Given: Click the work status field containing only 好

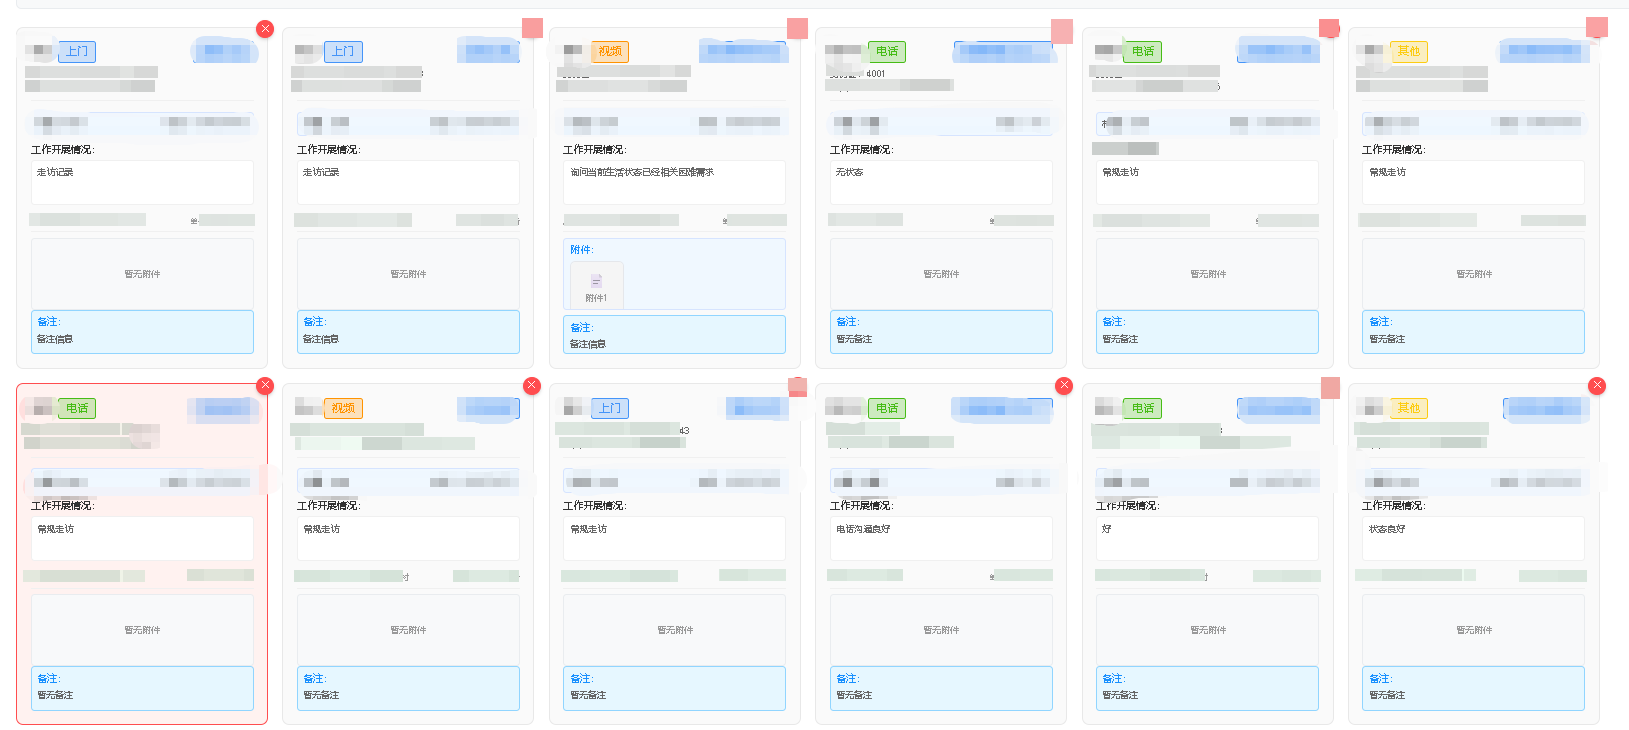Looking at the screenshot, I should click(1207, 538).
